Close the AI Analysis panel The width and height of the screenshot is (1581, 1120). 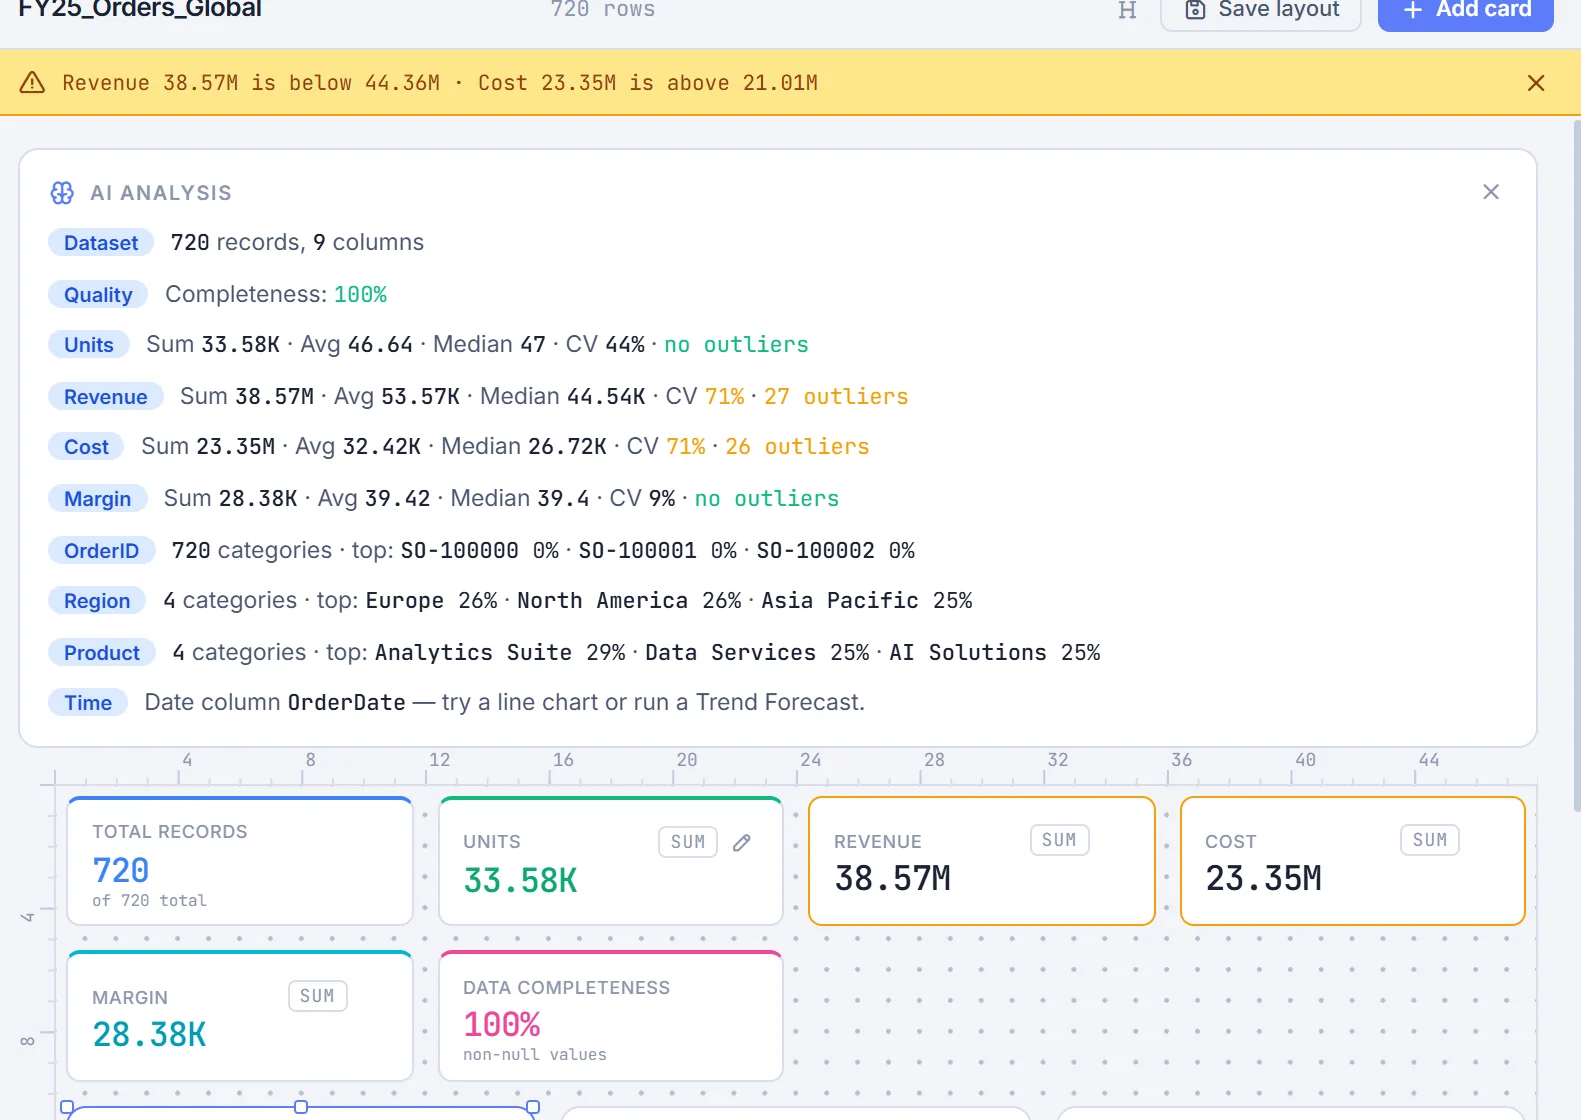[x=1491, y=191]
